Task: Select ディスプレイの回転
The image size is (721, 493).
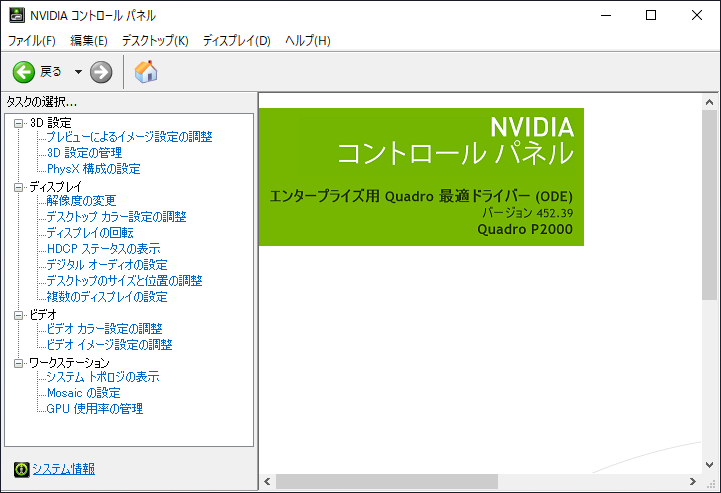Action: pos(90,233)
